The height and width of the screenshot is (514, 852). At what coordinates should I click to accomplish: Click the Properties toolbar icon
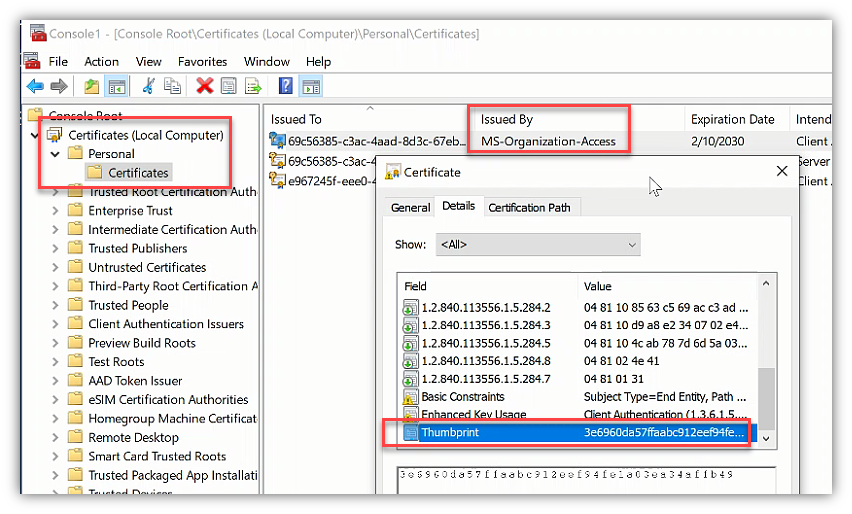229,86
